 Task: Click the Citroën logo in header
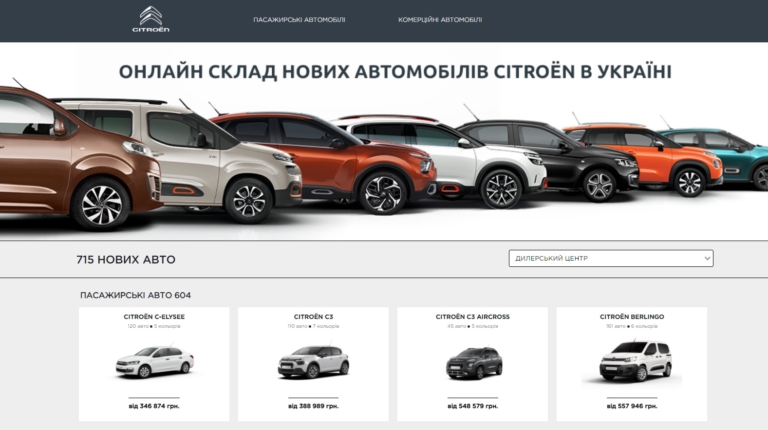[151, 20]
